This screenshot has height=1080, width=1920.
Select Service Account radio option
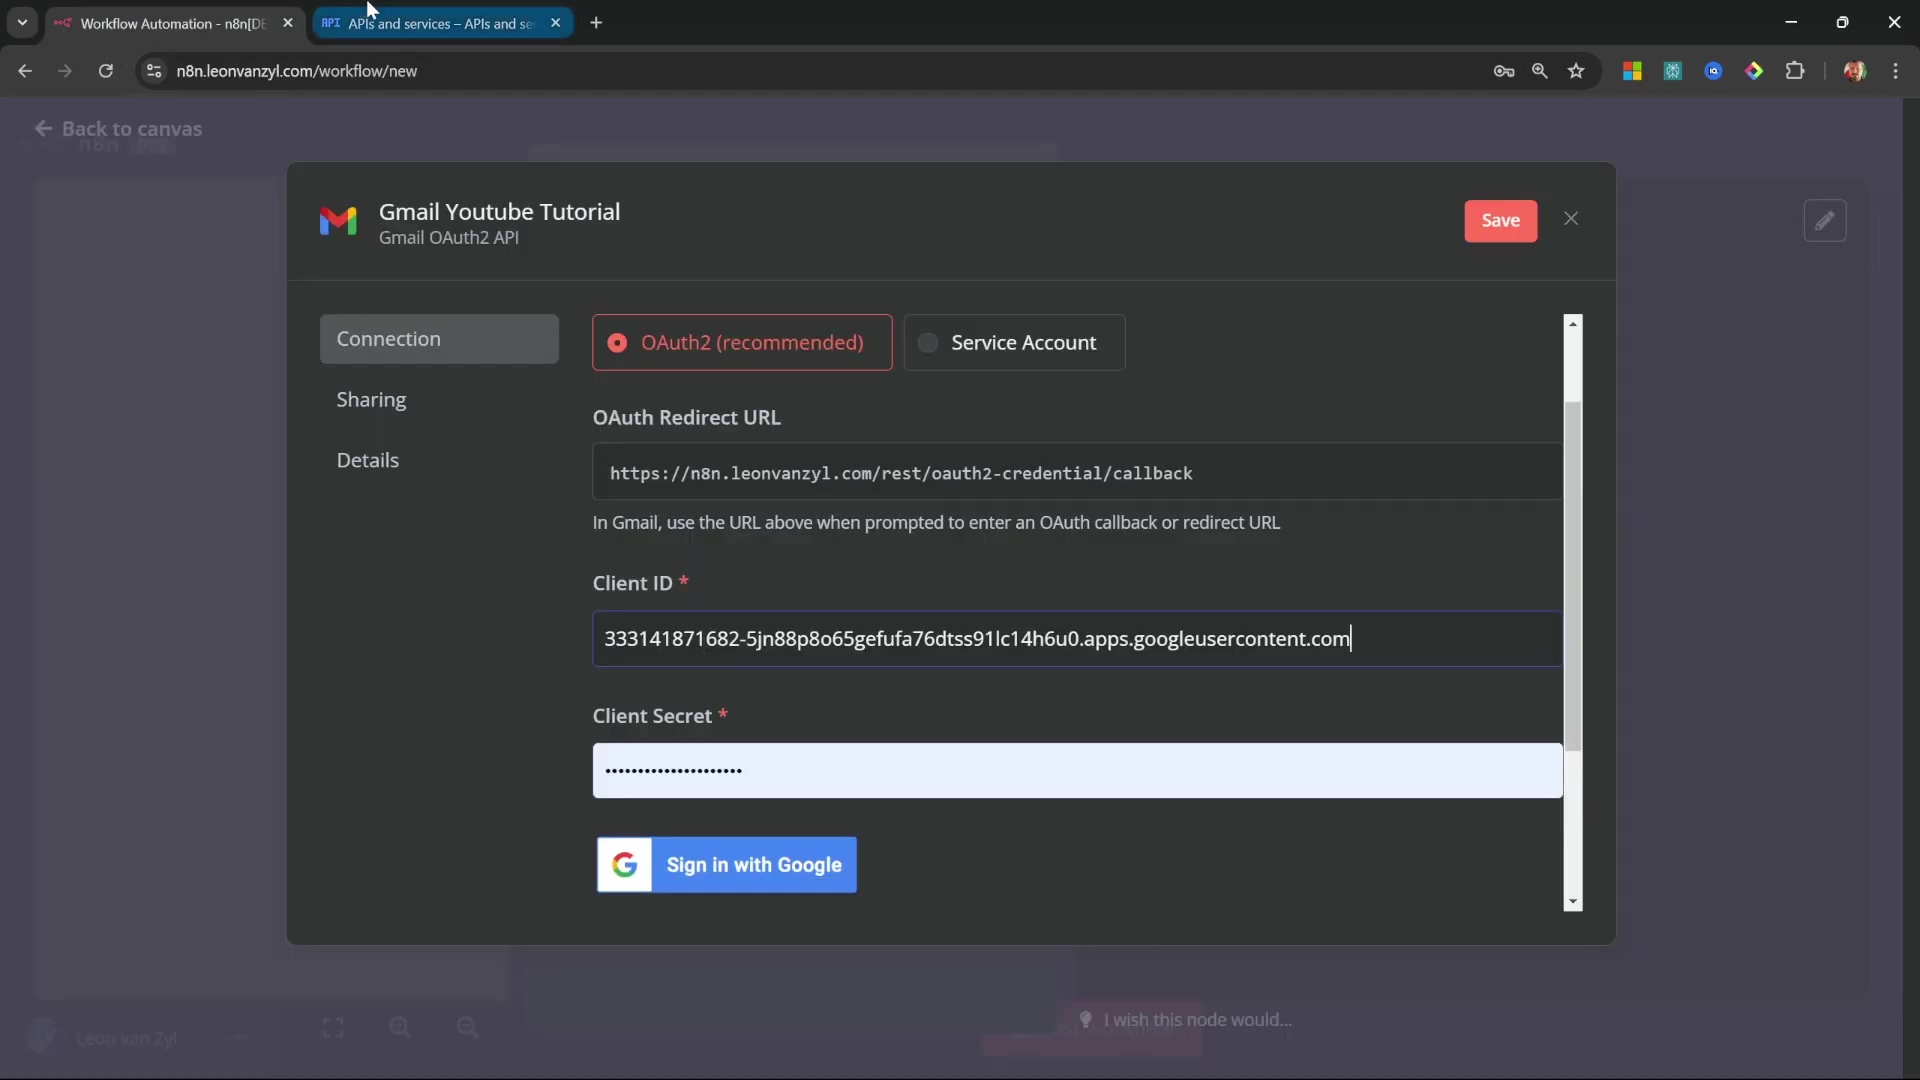[x=1014, y=343]
